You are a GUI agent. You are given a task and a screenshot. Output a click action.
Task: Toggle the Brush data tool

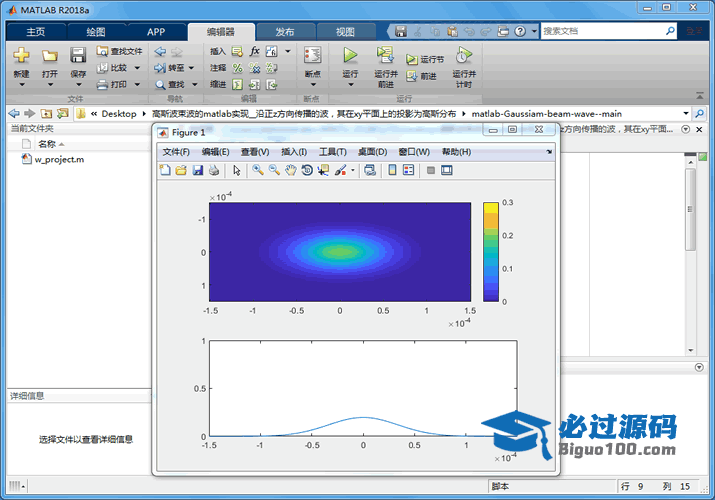340,170
